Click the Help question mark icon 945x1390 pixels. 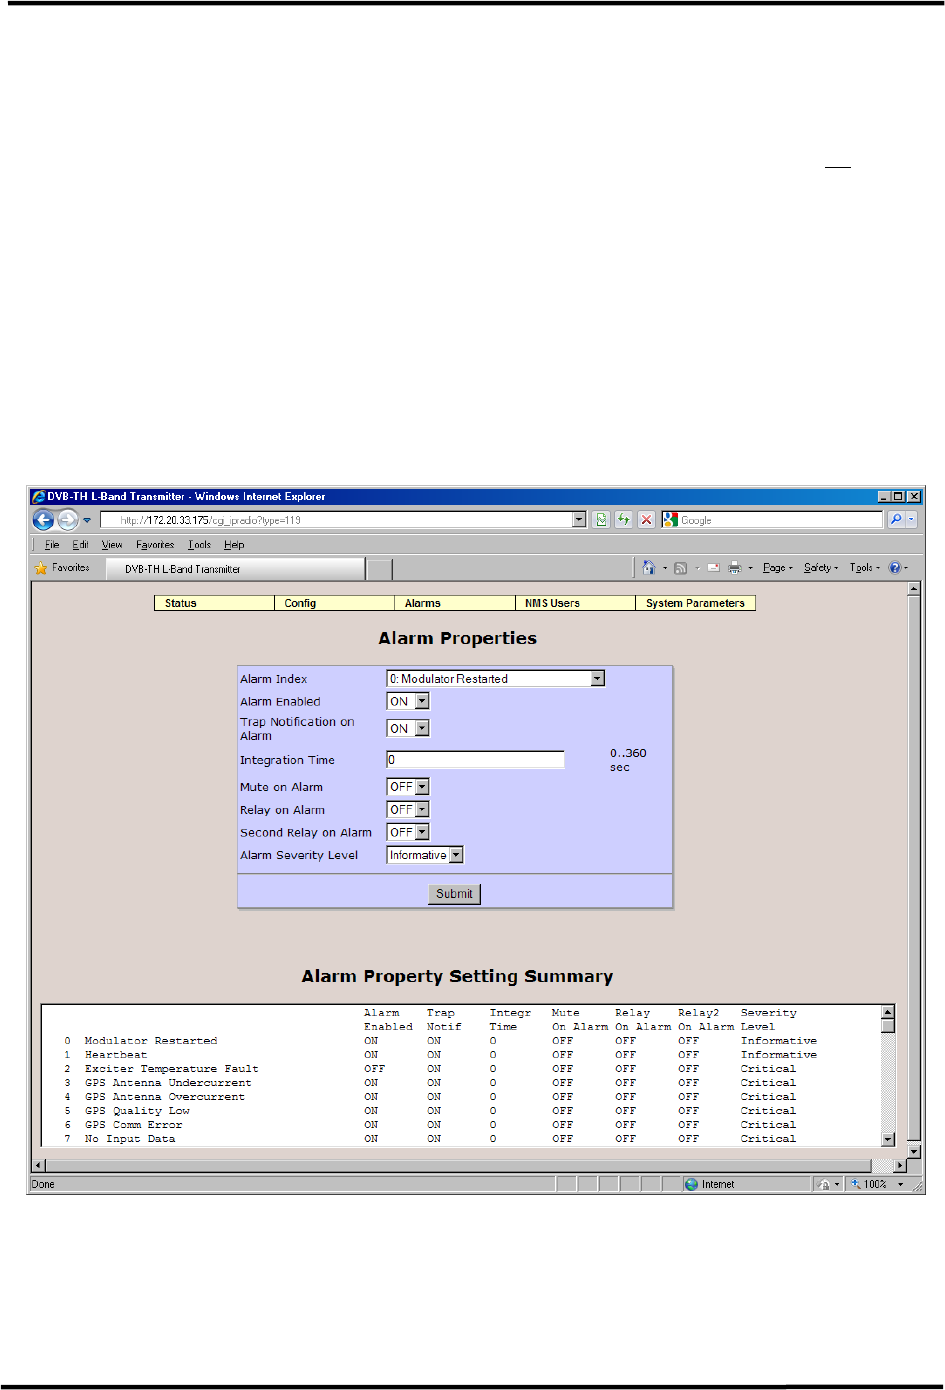(895, 568)
